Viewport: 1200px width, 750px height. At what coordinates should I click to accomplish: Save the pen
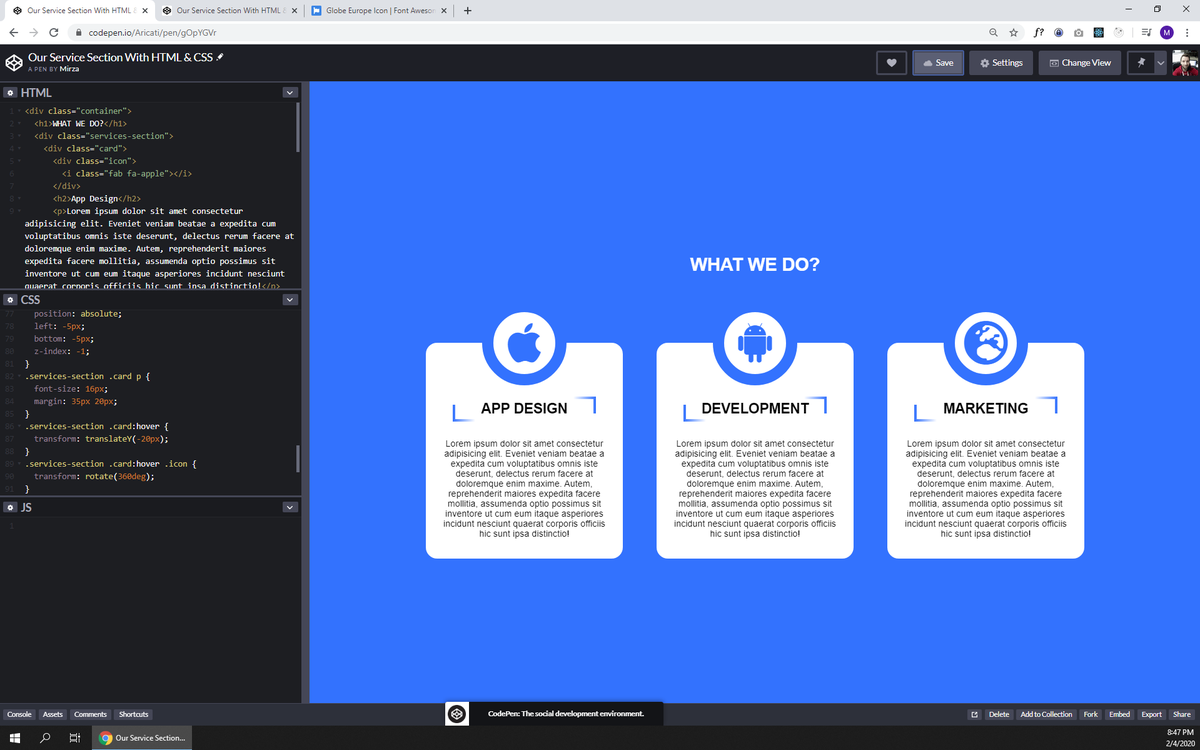[938, 63]
